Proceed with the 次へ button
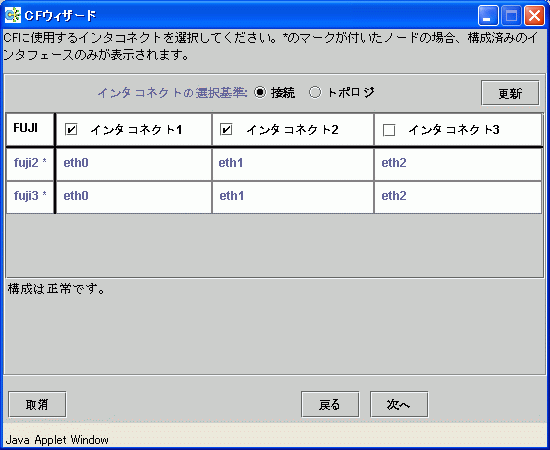The width and height of the screenshot is (550, 450). (399, 404)
